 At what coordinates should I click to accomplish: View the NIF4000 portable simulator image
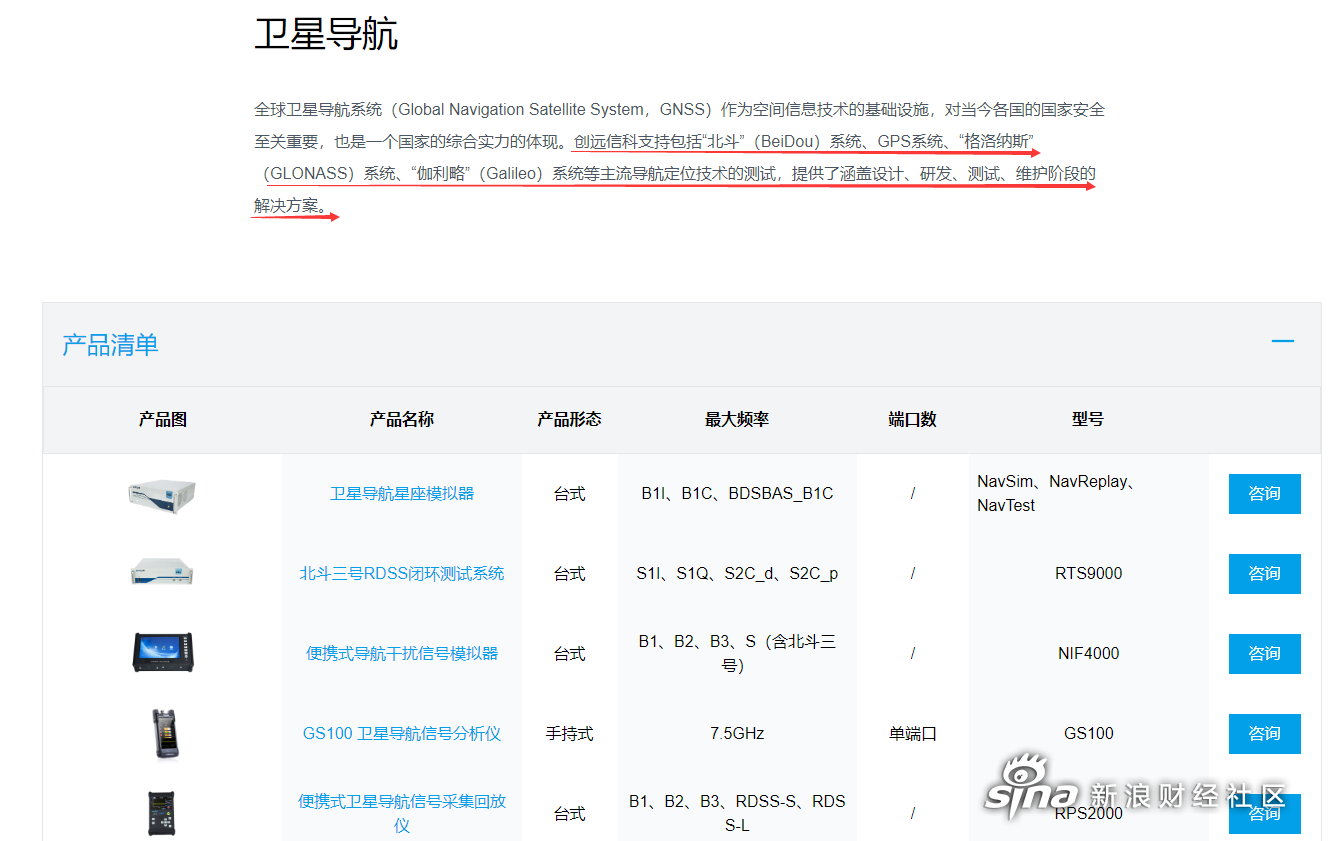click(162, 652)
